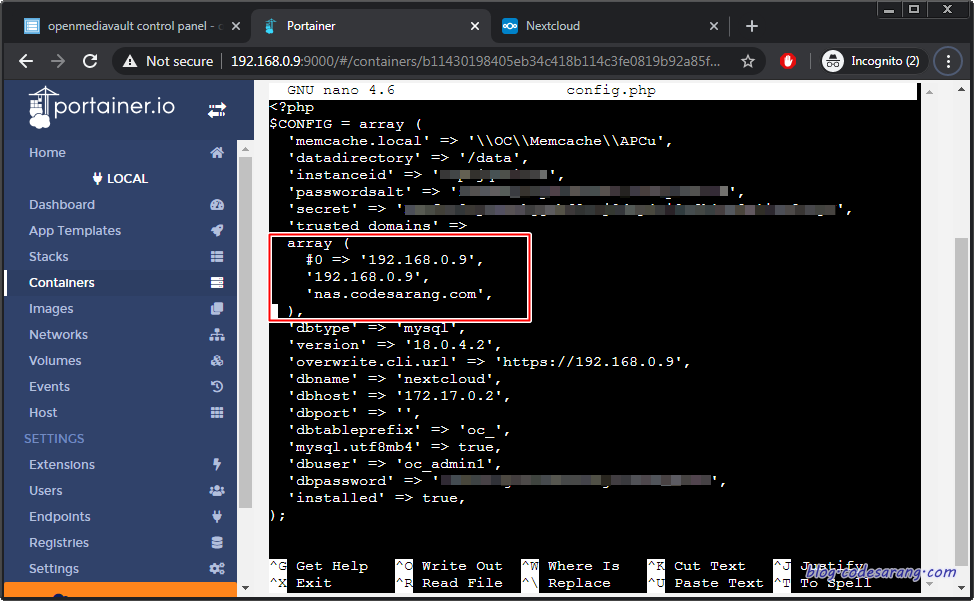Click the Stacks list icon

(217, 256)
